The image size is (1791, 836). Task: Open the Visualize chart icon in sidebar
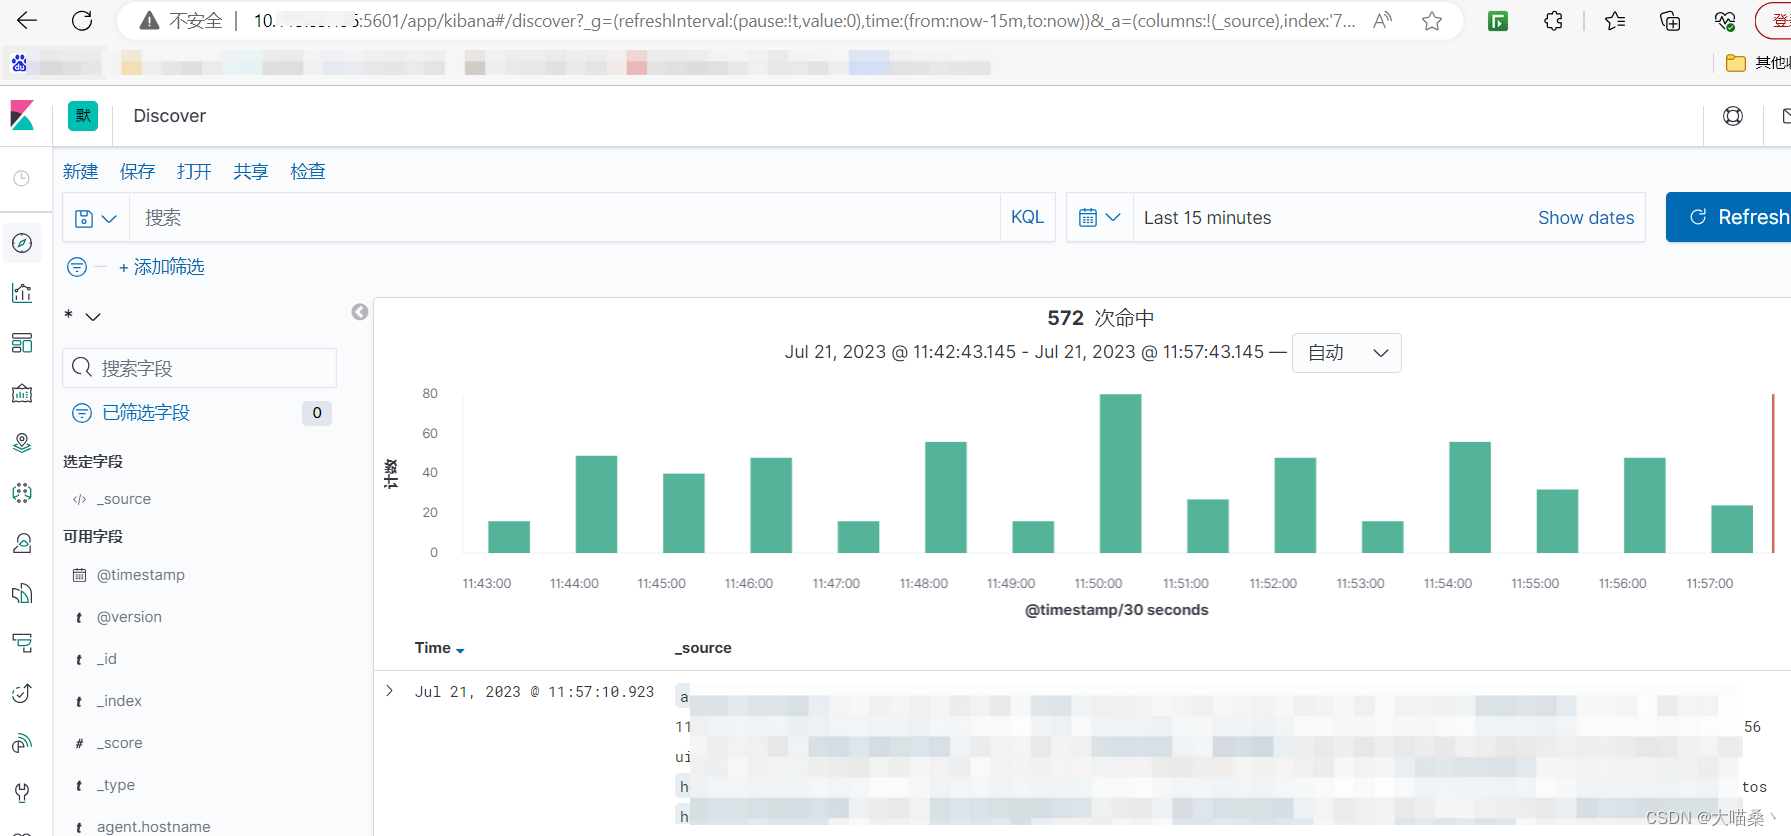[22, 293]
